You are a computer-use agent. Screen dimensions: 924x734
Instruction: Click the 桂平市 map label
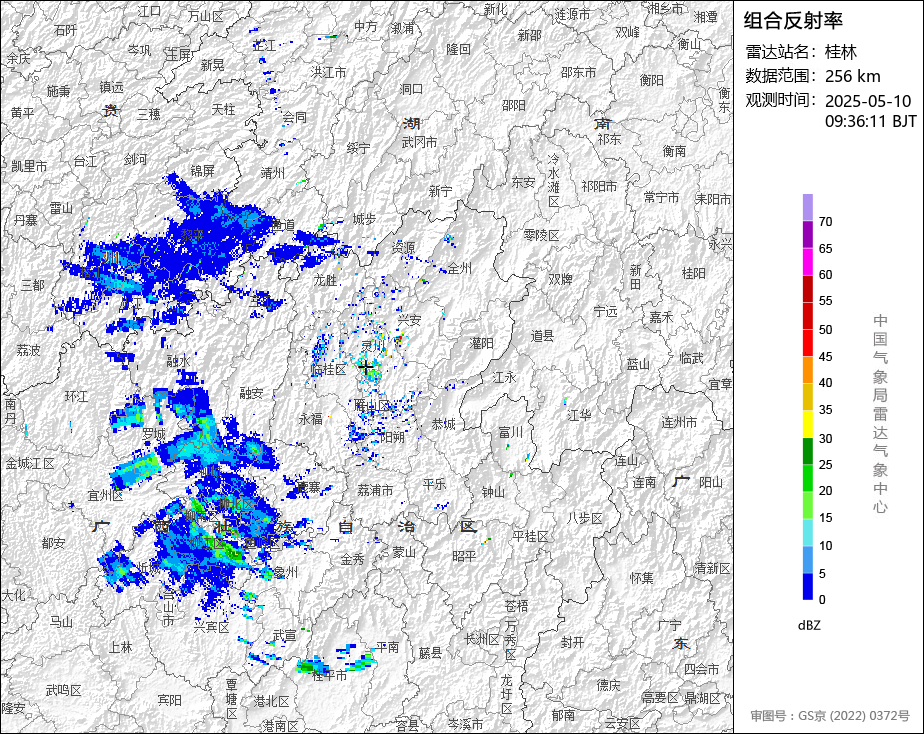coord(329,676)
